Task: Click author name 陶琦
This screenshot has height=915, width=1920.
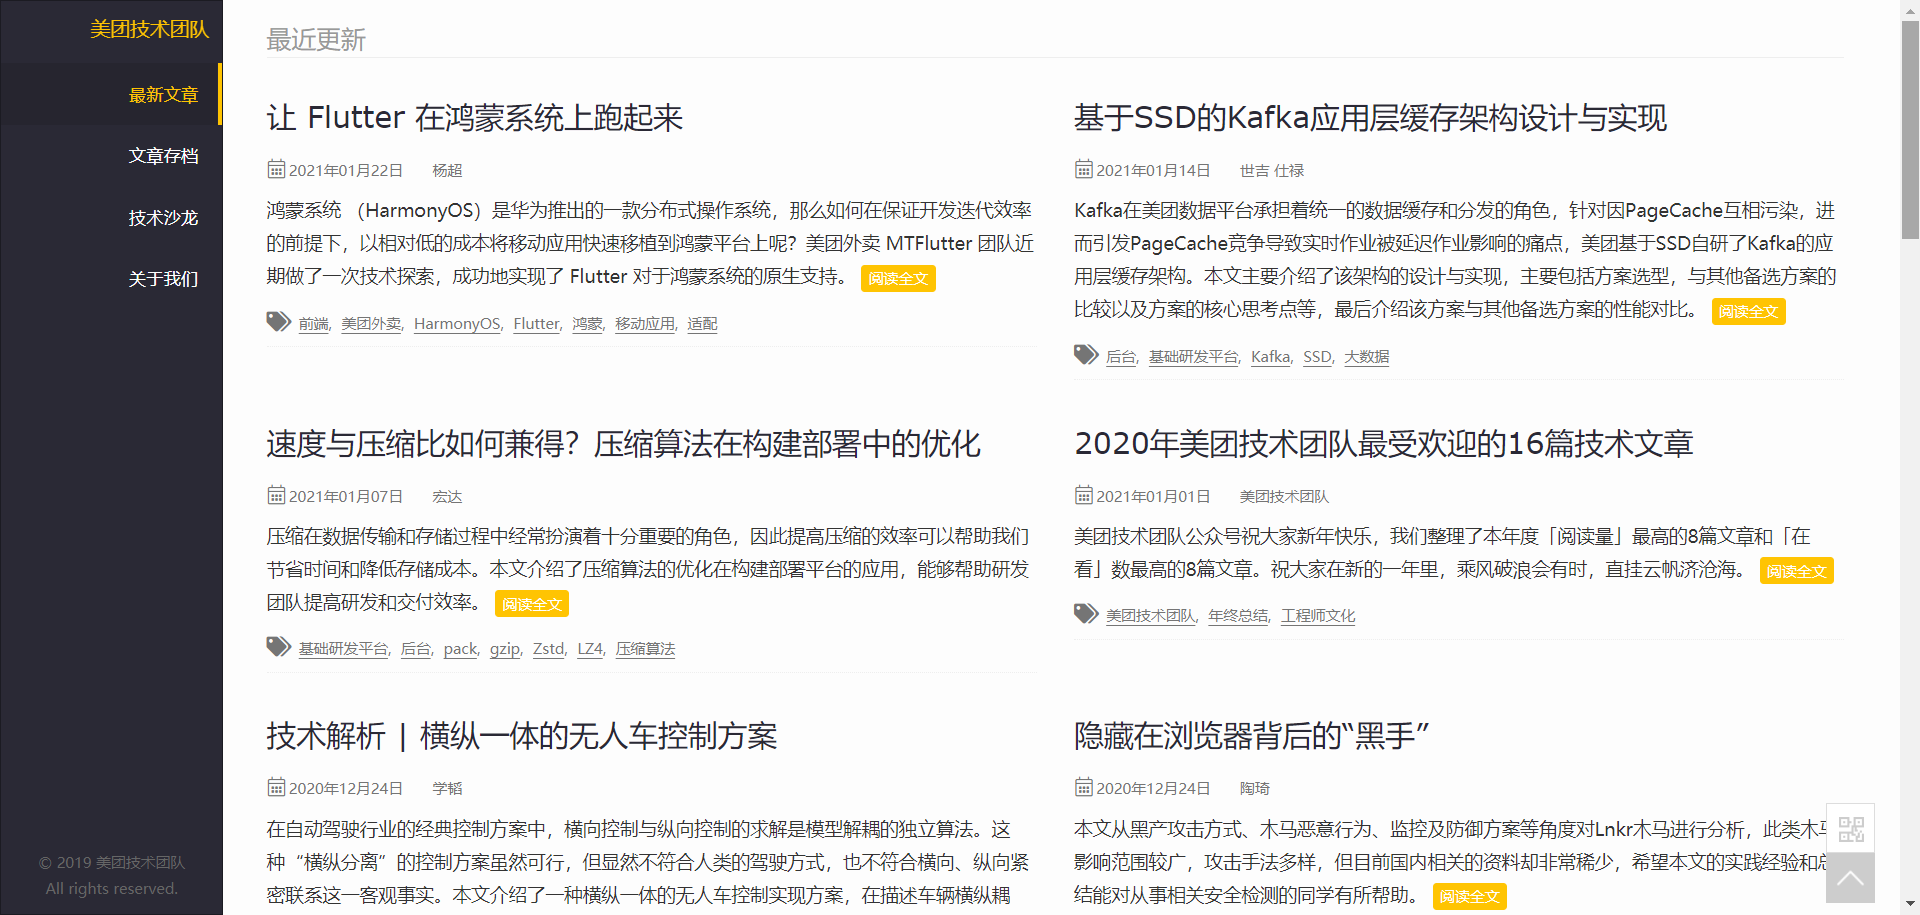Action: tap(1255, 789)
